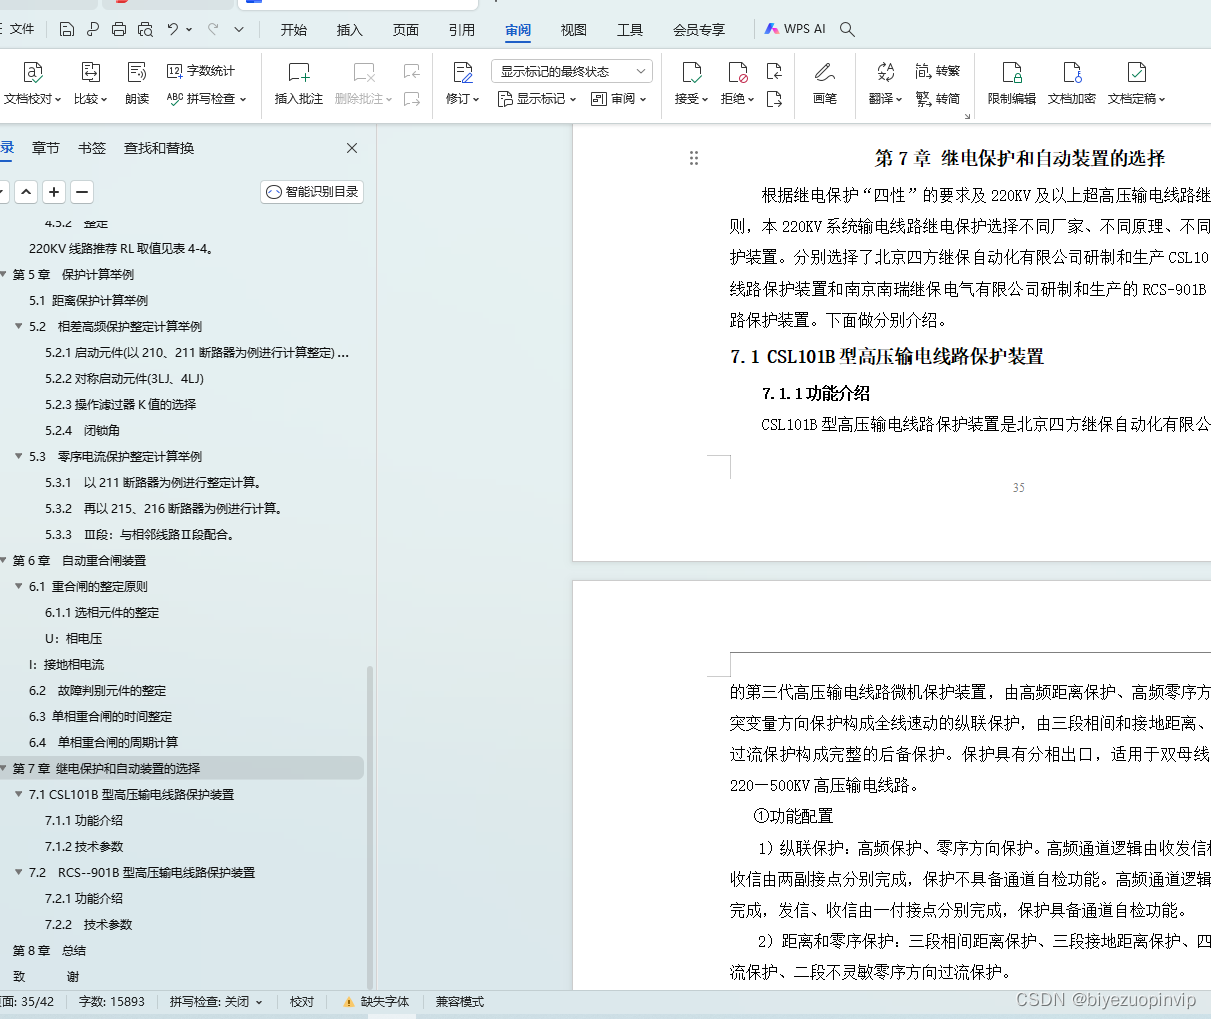Open the quick access toolbar customize arrow
Viewport: 1211px width, 1019px height.
(239, 29)
